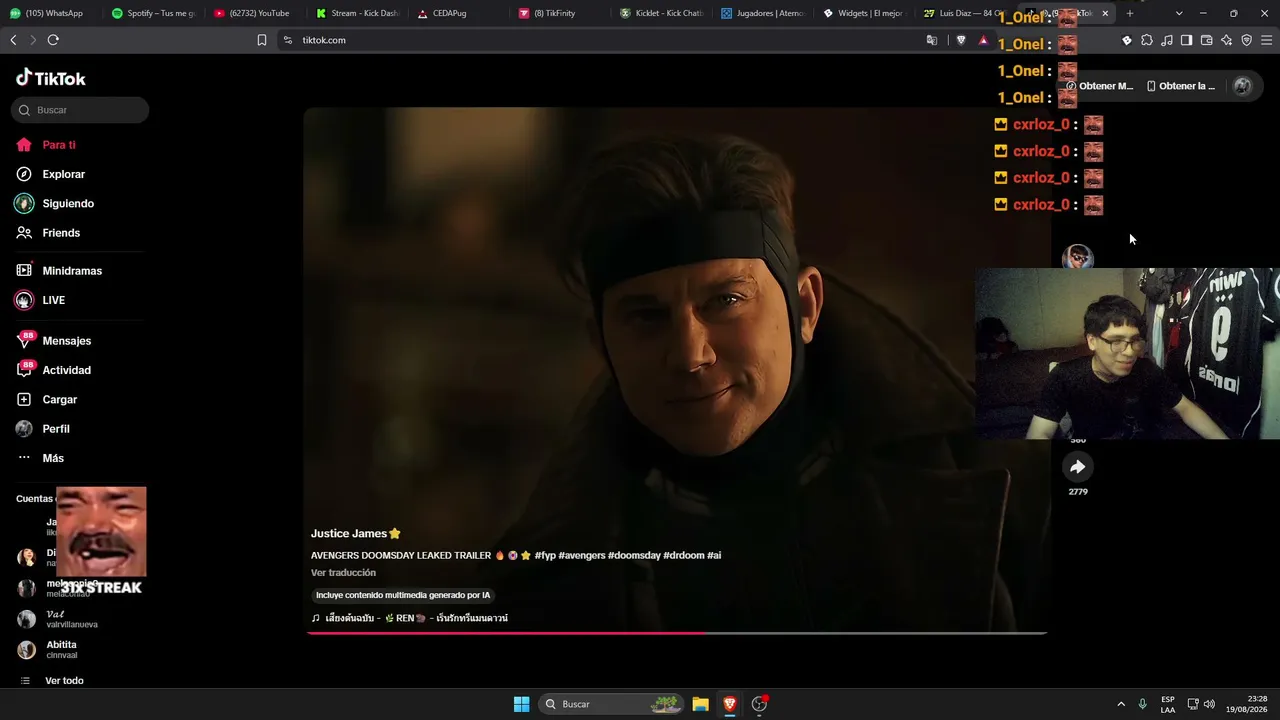This screenshot has width=1280, height=720.
Task: Switch to the Kicklet tab
Action: tap(662, 13)
